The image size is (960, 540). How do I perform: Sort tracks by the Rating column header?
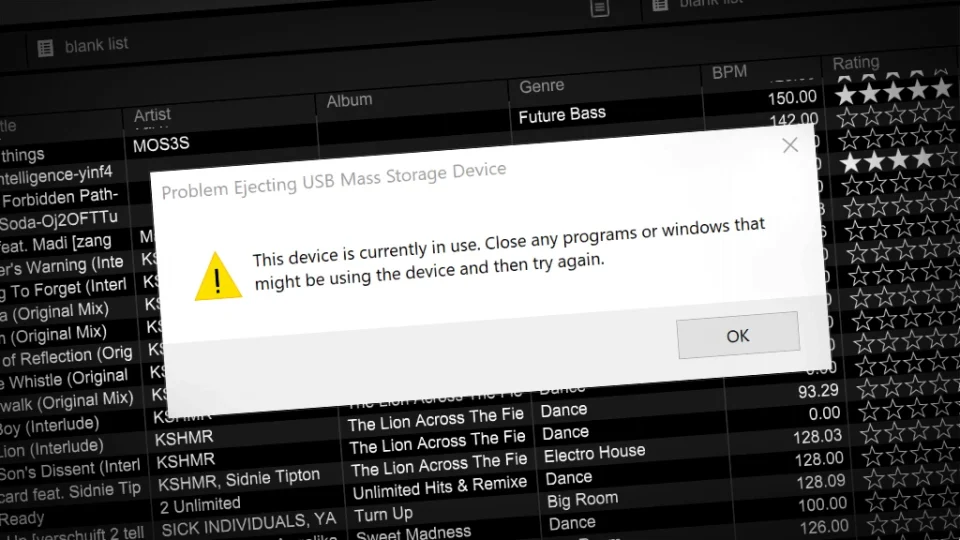(855, 62)
